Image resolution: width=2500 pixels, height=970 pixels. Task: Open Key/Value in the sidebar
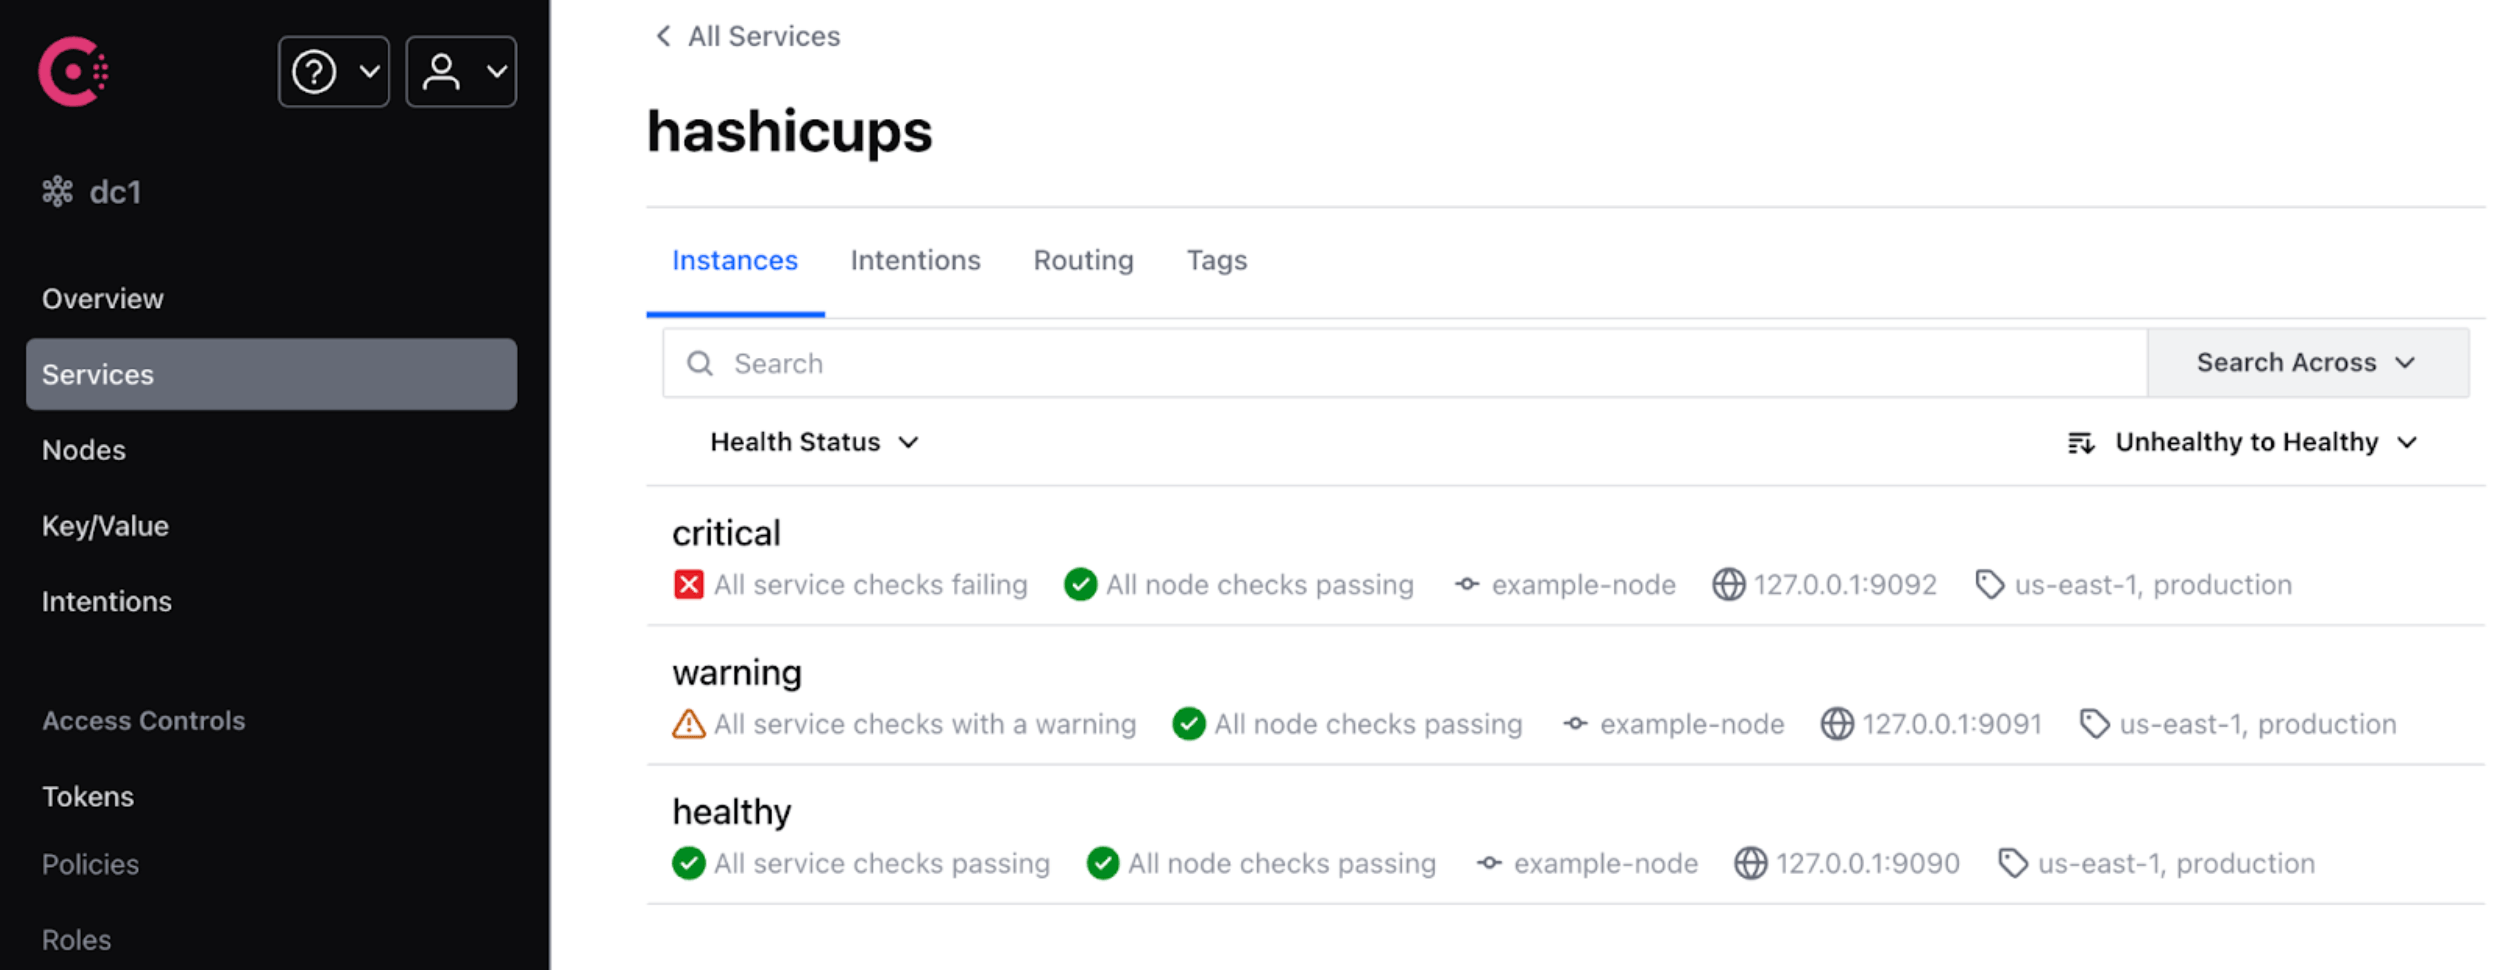(x=105, y=526)
